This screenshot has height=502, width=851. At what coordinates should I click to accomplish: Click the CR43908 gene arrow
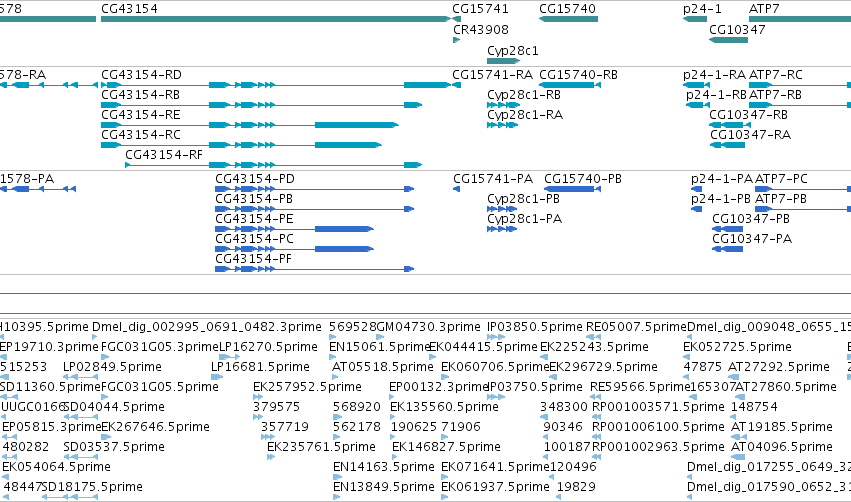click(456, 40)
